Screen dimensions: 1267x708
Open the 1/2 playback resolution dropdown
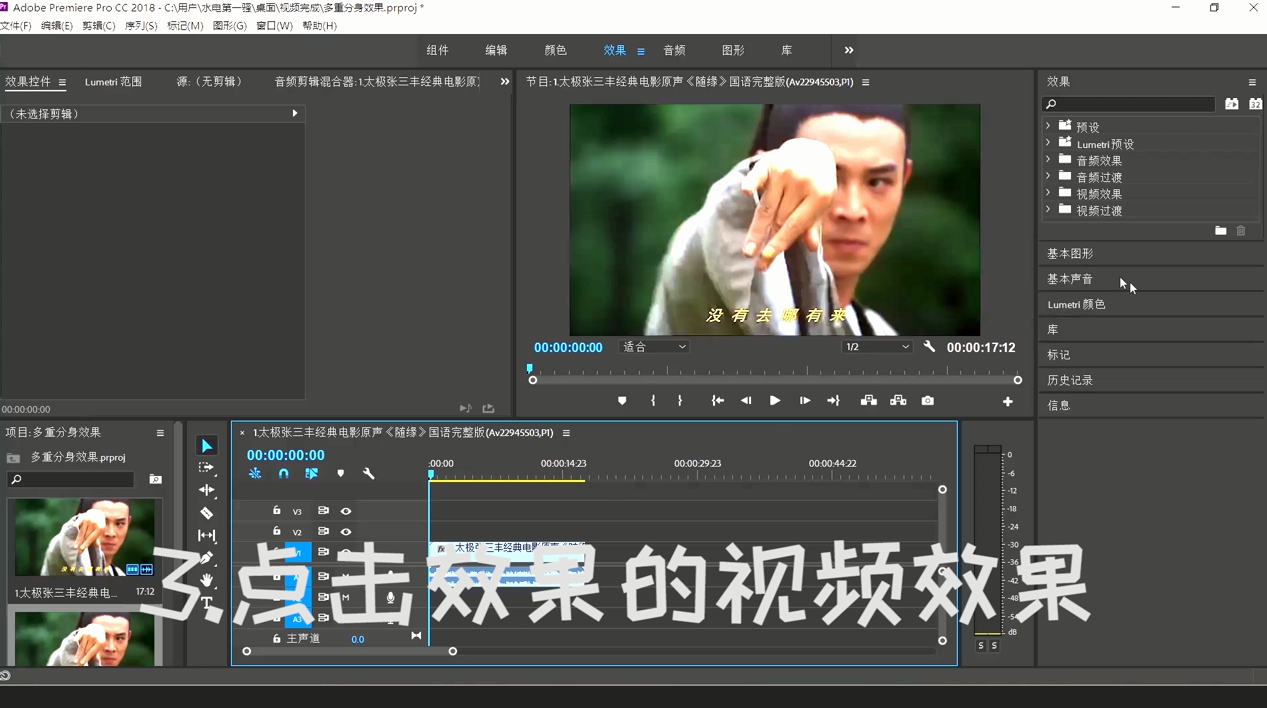(x=877, y=347)
